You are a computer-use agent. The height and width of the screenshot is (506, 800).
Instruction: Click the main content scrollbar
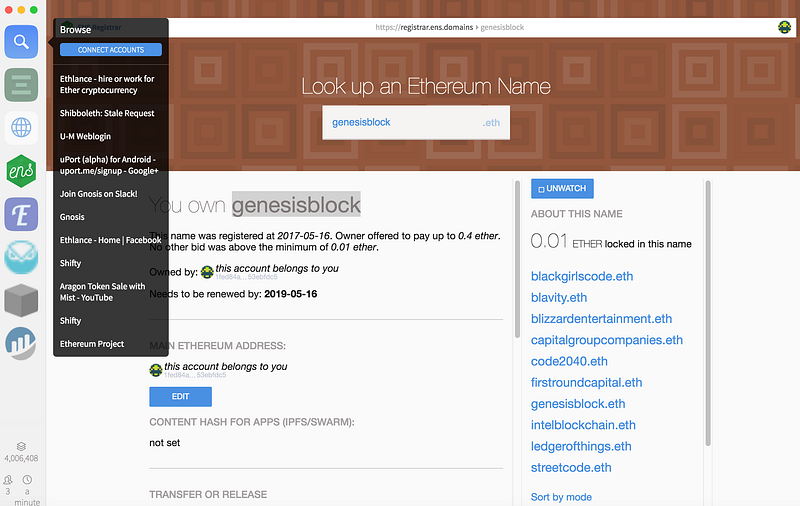[x=517, y=259]
